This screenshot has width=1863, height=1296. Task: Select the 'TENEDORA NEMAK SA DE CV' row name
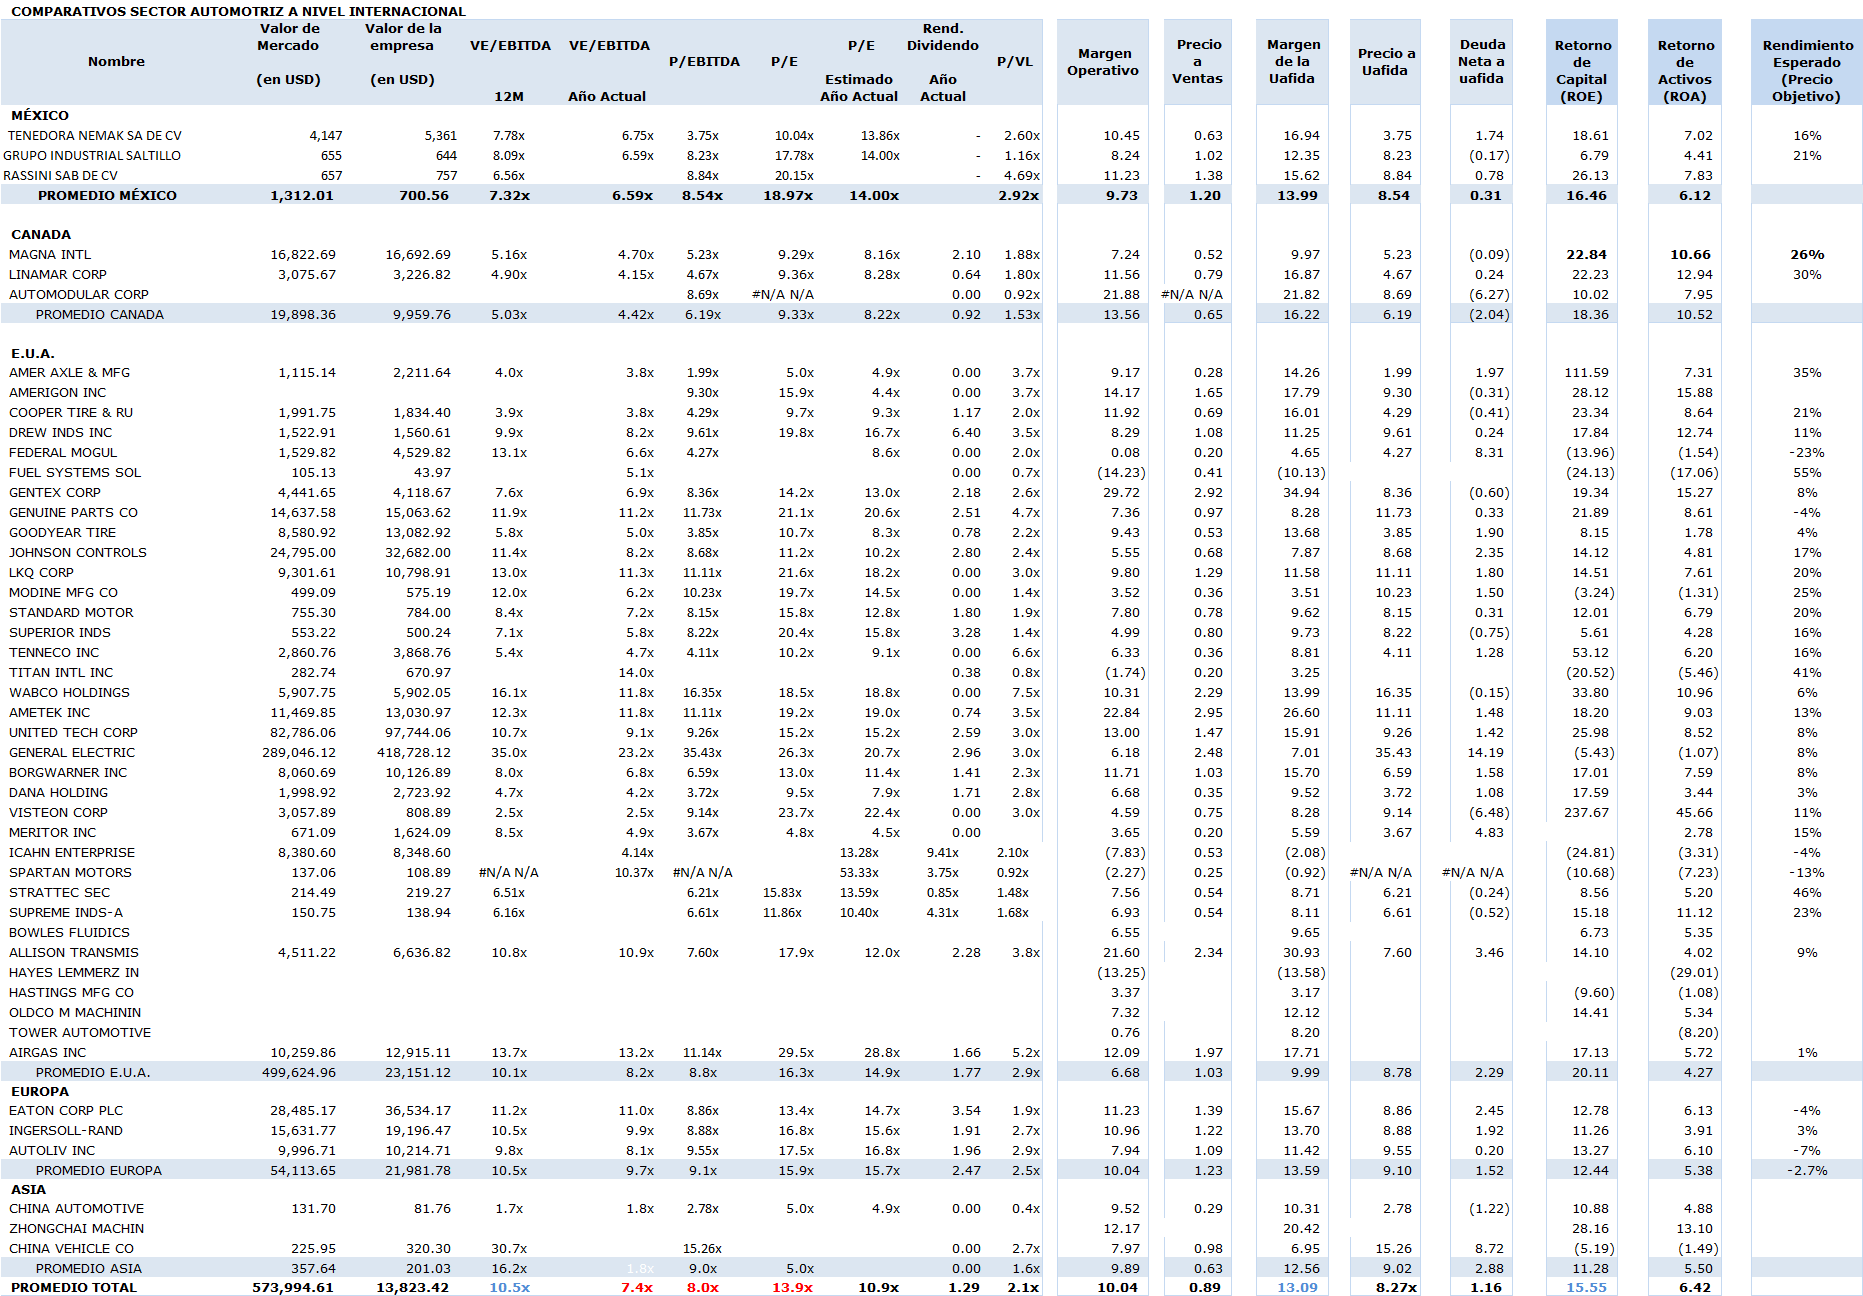click(95, 136)
